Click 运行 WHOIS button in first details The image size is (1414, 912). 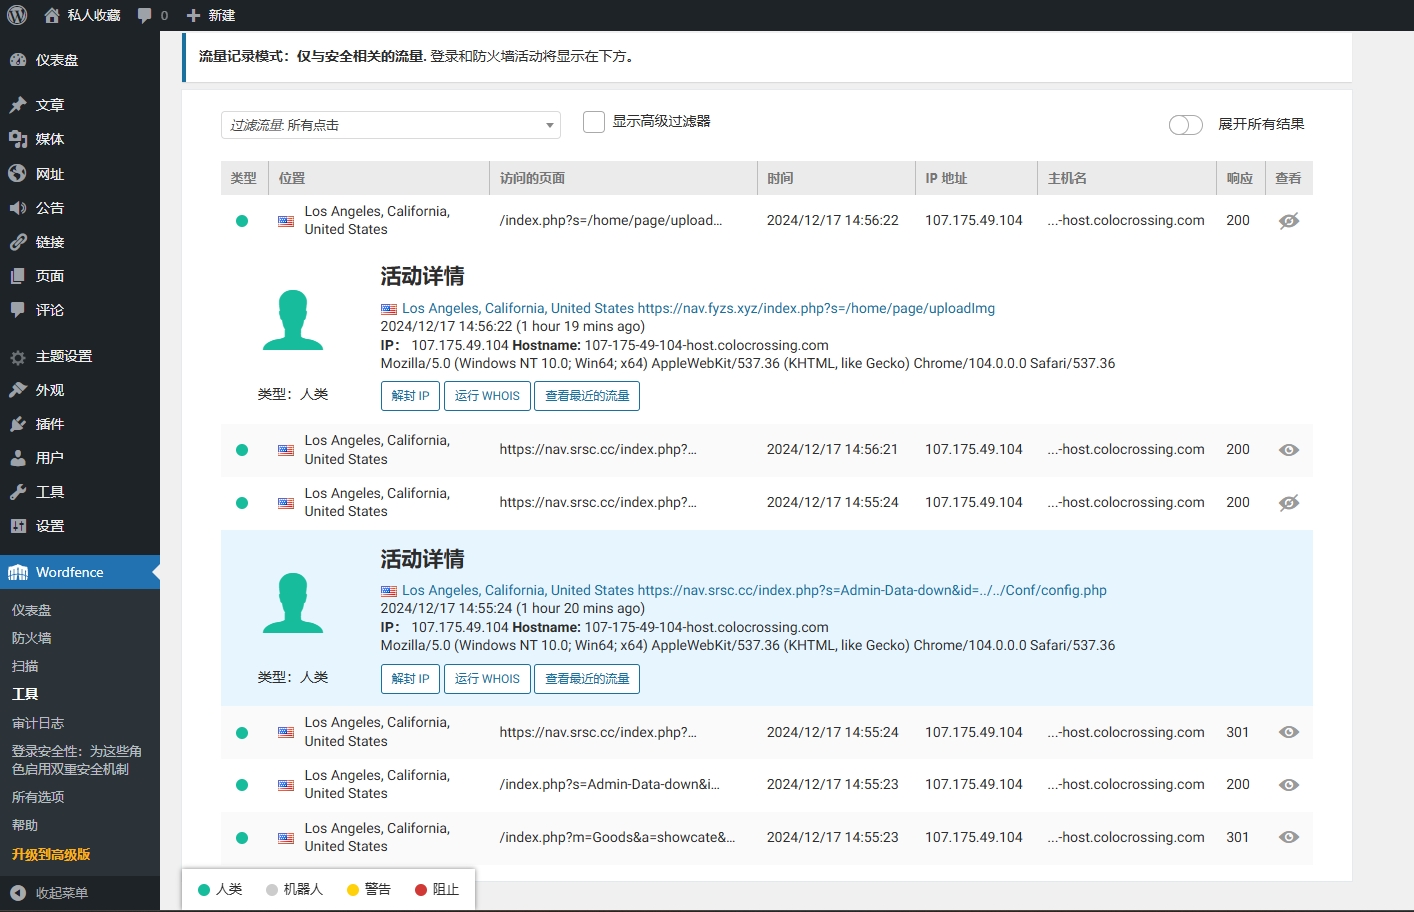pos(487,396)
